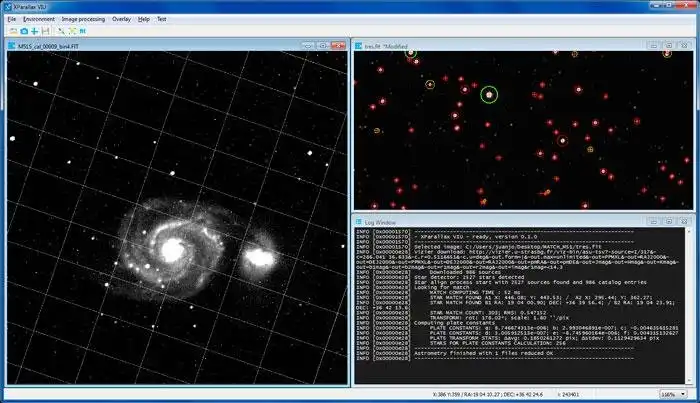
Task: Click the Log Window scrollbar up arrow
Action: [x=689, y=232]
